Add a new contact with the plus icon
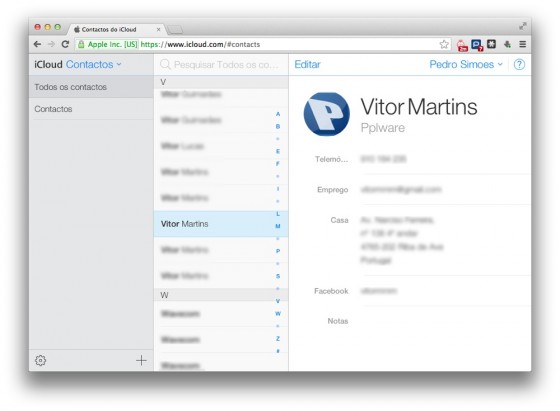This screenshot has height=411, width=560. point(141,360)
